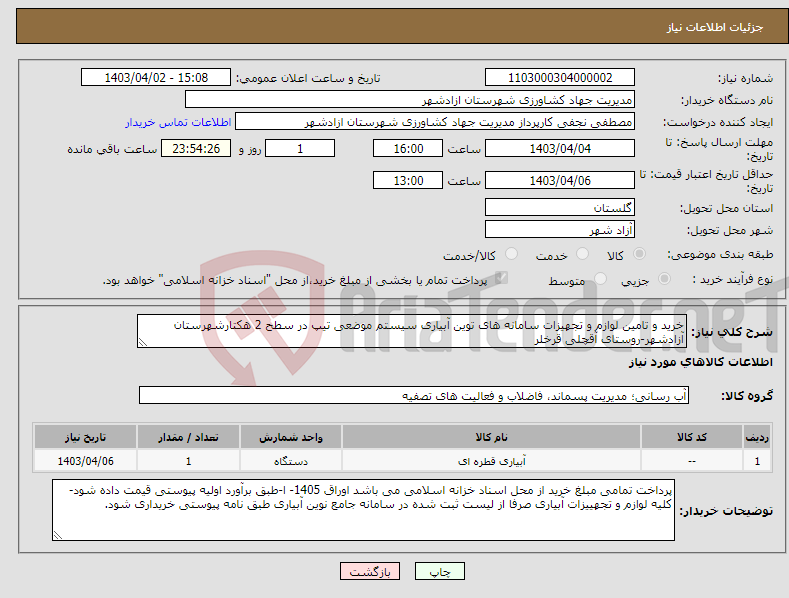Click the need date cell 1403/04/06 in table
The height and width of the screenshot is (598, 789).
pyautogui.click(x=86, y=461)
